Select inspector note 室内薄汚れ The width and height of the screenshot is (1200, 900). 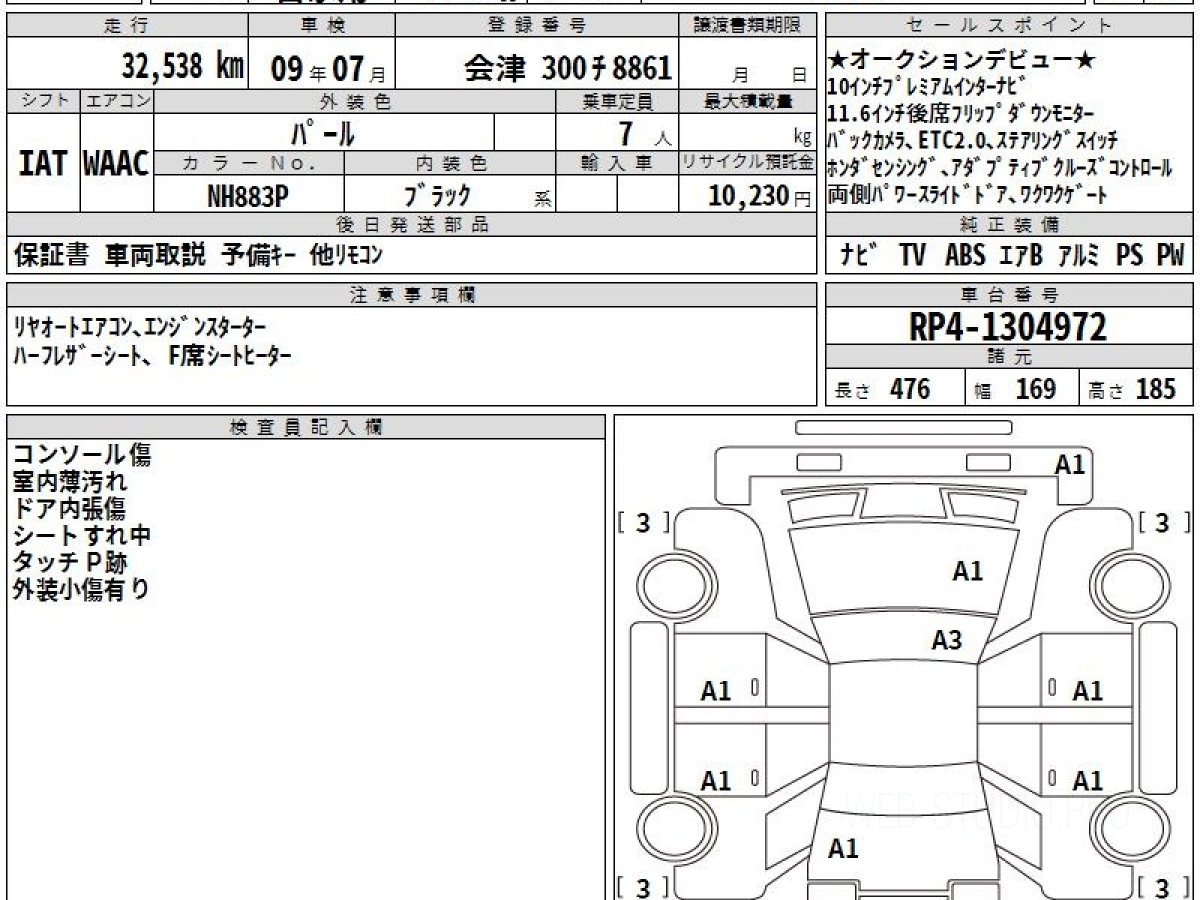[x=70, y=482]
